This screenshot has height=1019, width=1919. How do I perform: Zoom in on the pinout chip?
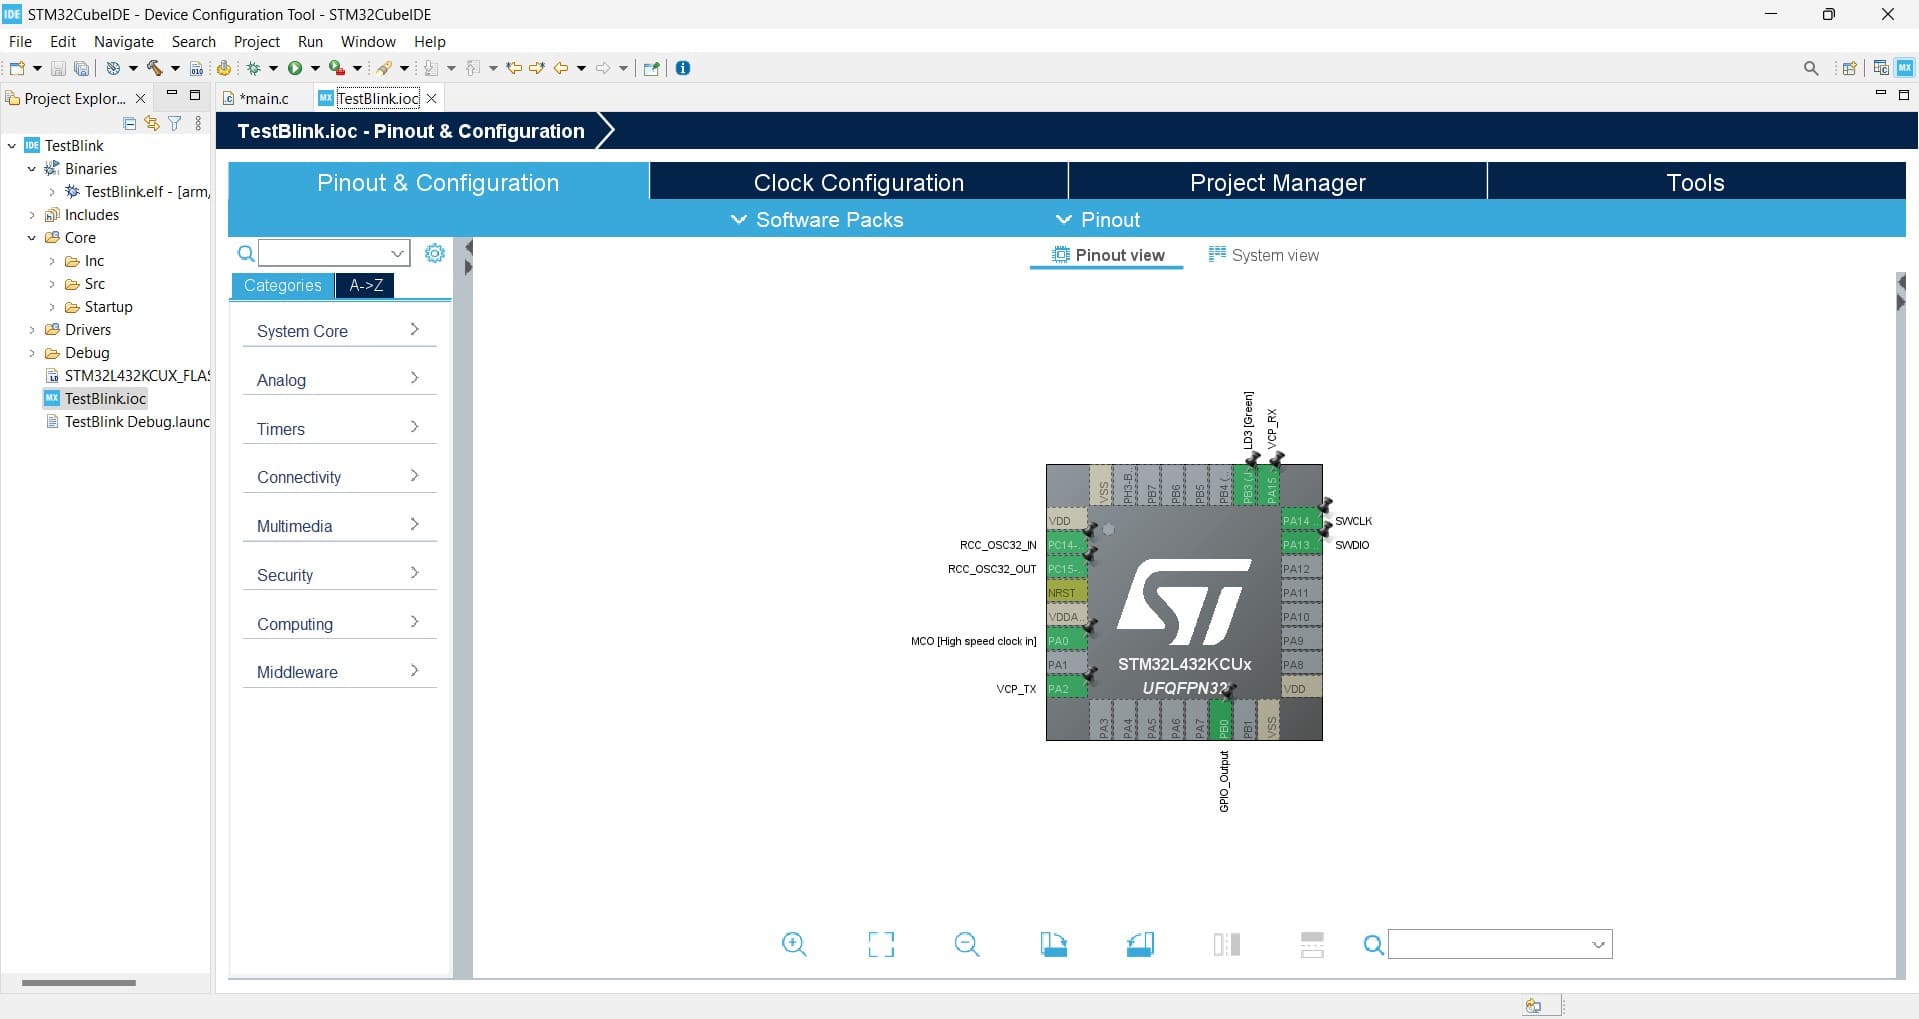[x=794, y=944]
